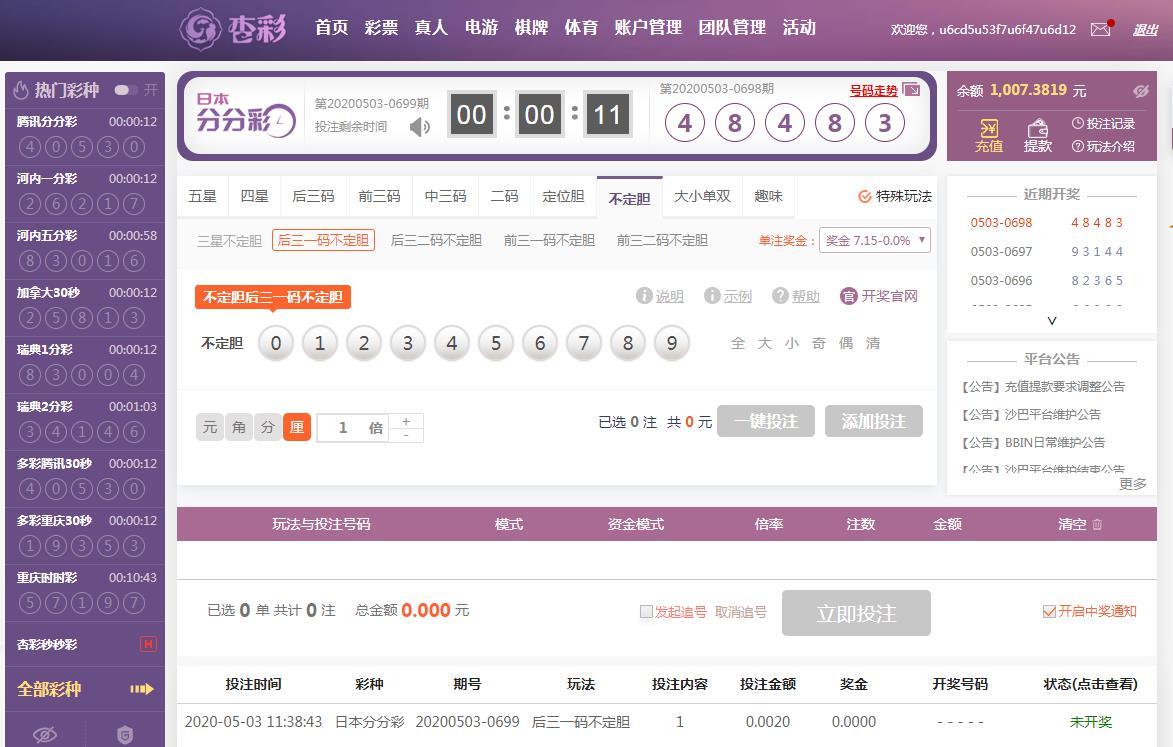Click the 添加投注 button
Viewport: 1173px width, 747px height.
tap(874, 421)
